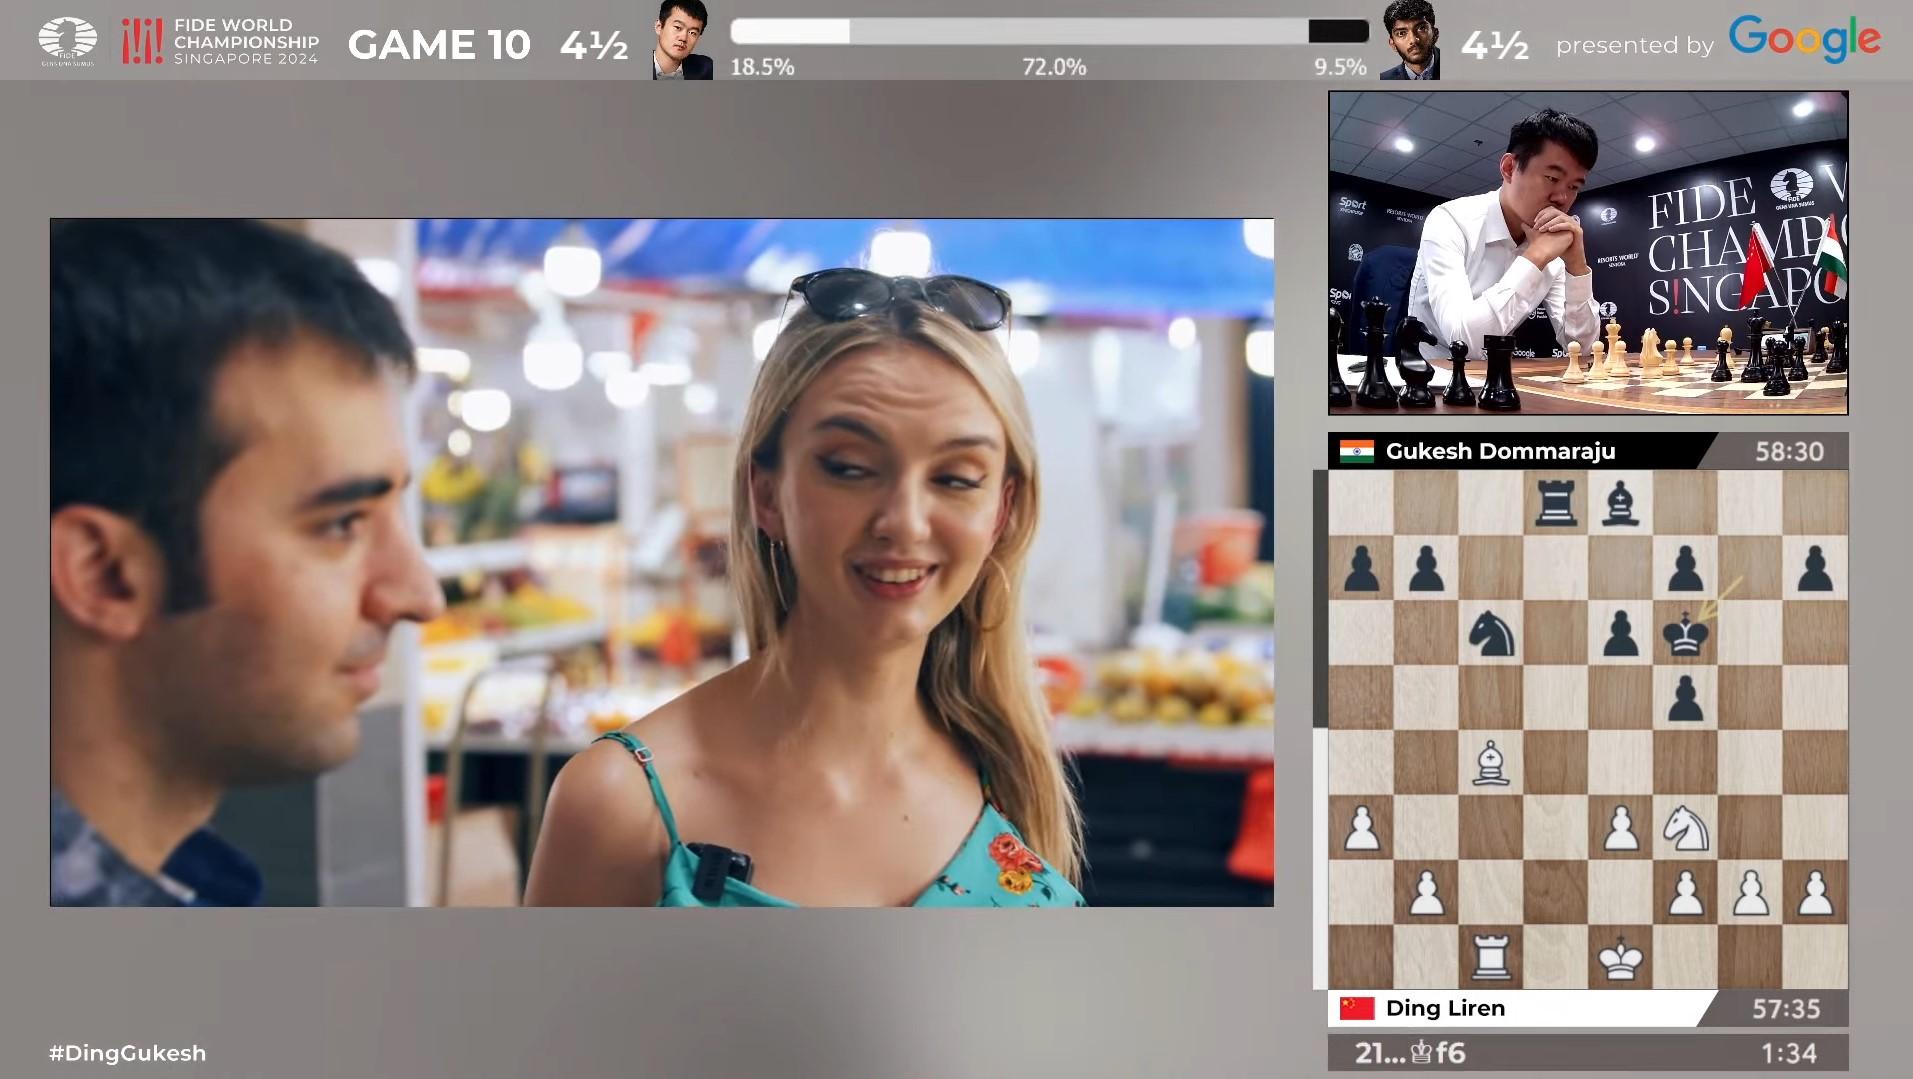Click the 18.5% white win percentage

click(762, 67)
